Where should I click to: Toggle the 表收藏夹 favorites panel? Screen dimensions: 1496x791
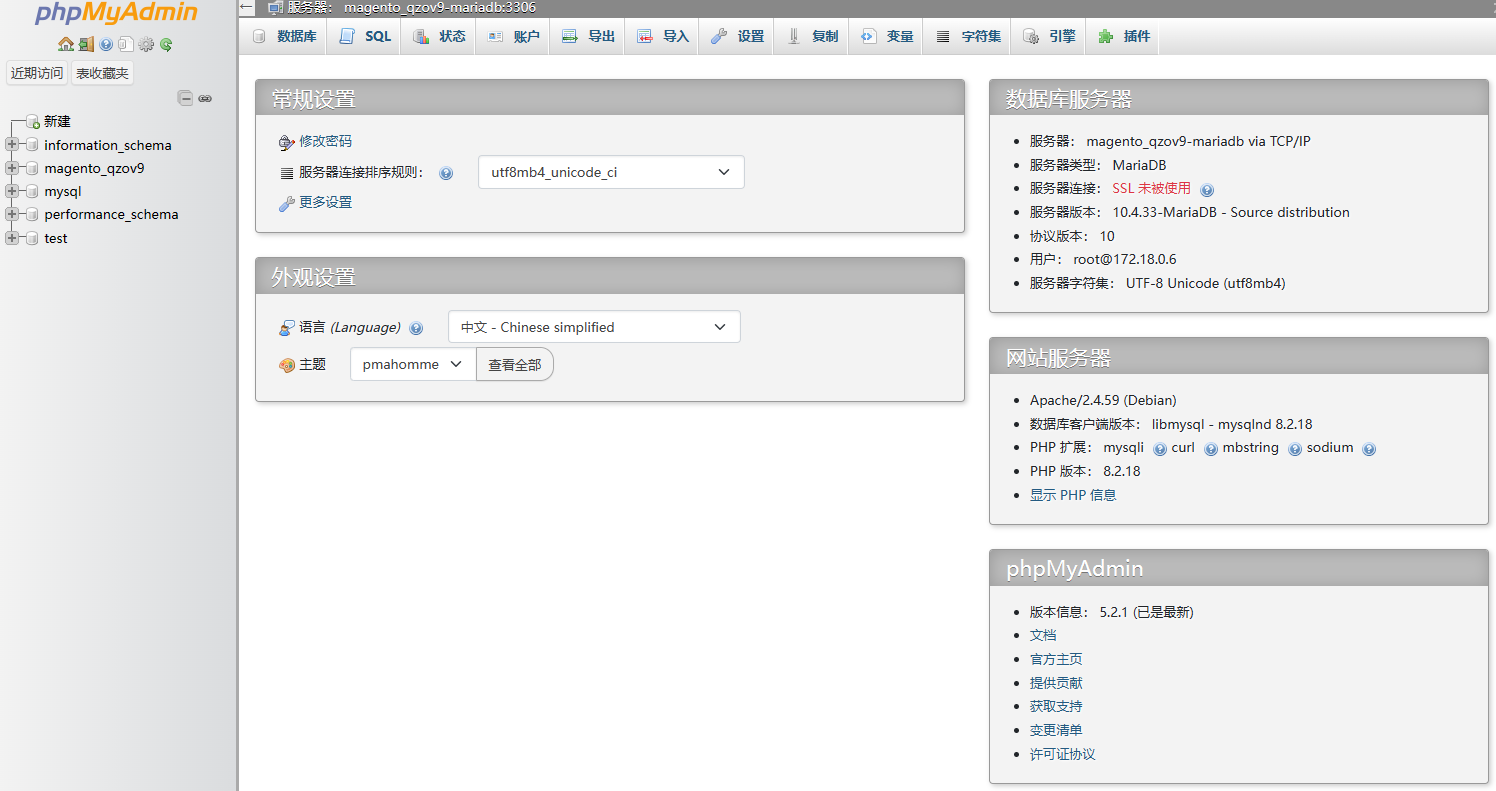pos(101,72)
